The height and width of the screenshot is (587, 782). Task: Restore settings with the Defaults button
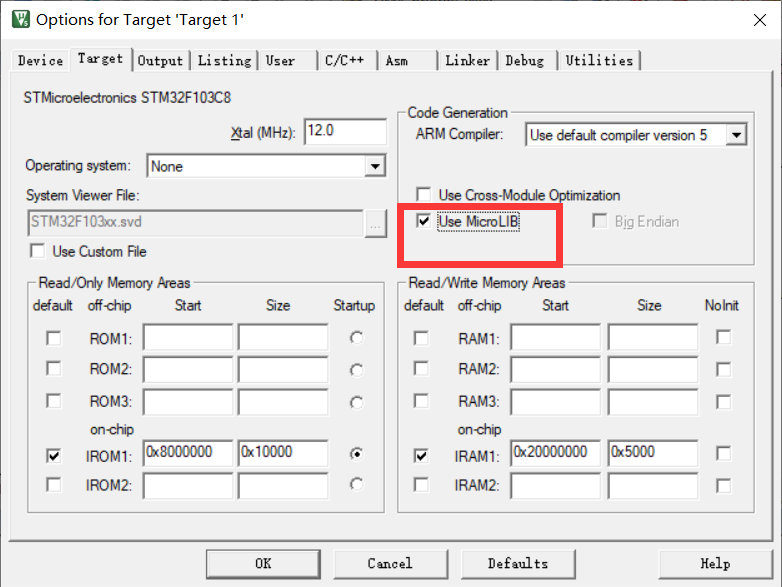click(x=518, y=564)
